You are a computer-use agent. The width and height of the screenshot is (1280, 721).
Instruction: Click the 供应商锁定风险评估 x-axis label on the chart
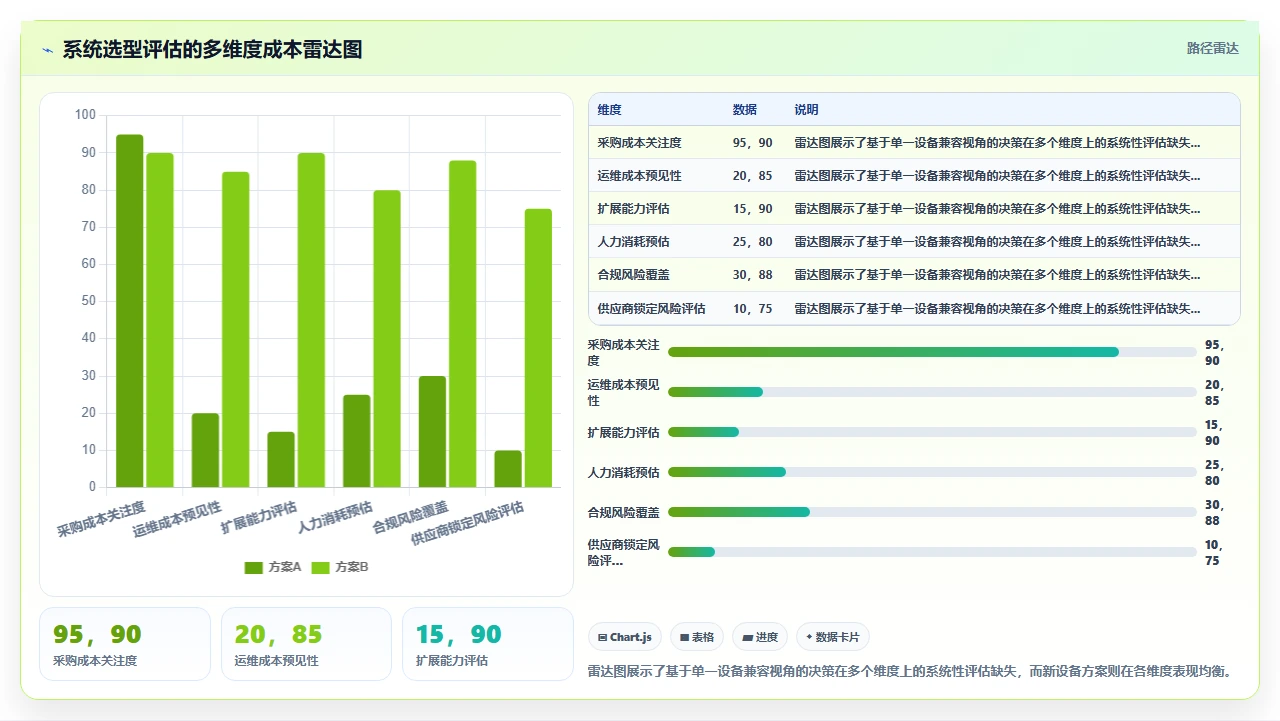click(468, 523)
